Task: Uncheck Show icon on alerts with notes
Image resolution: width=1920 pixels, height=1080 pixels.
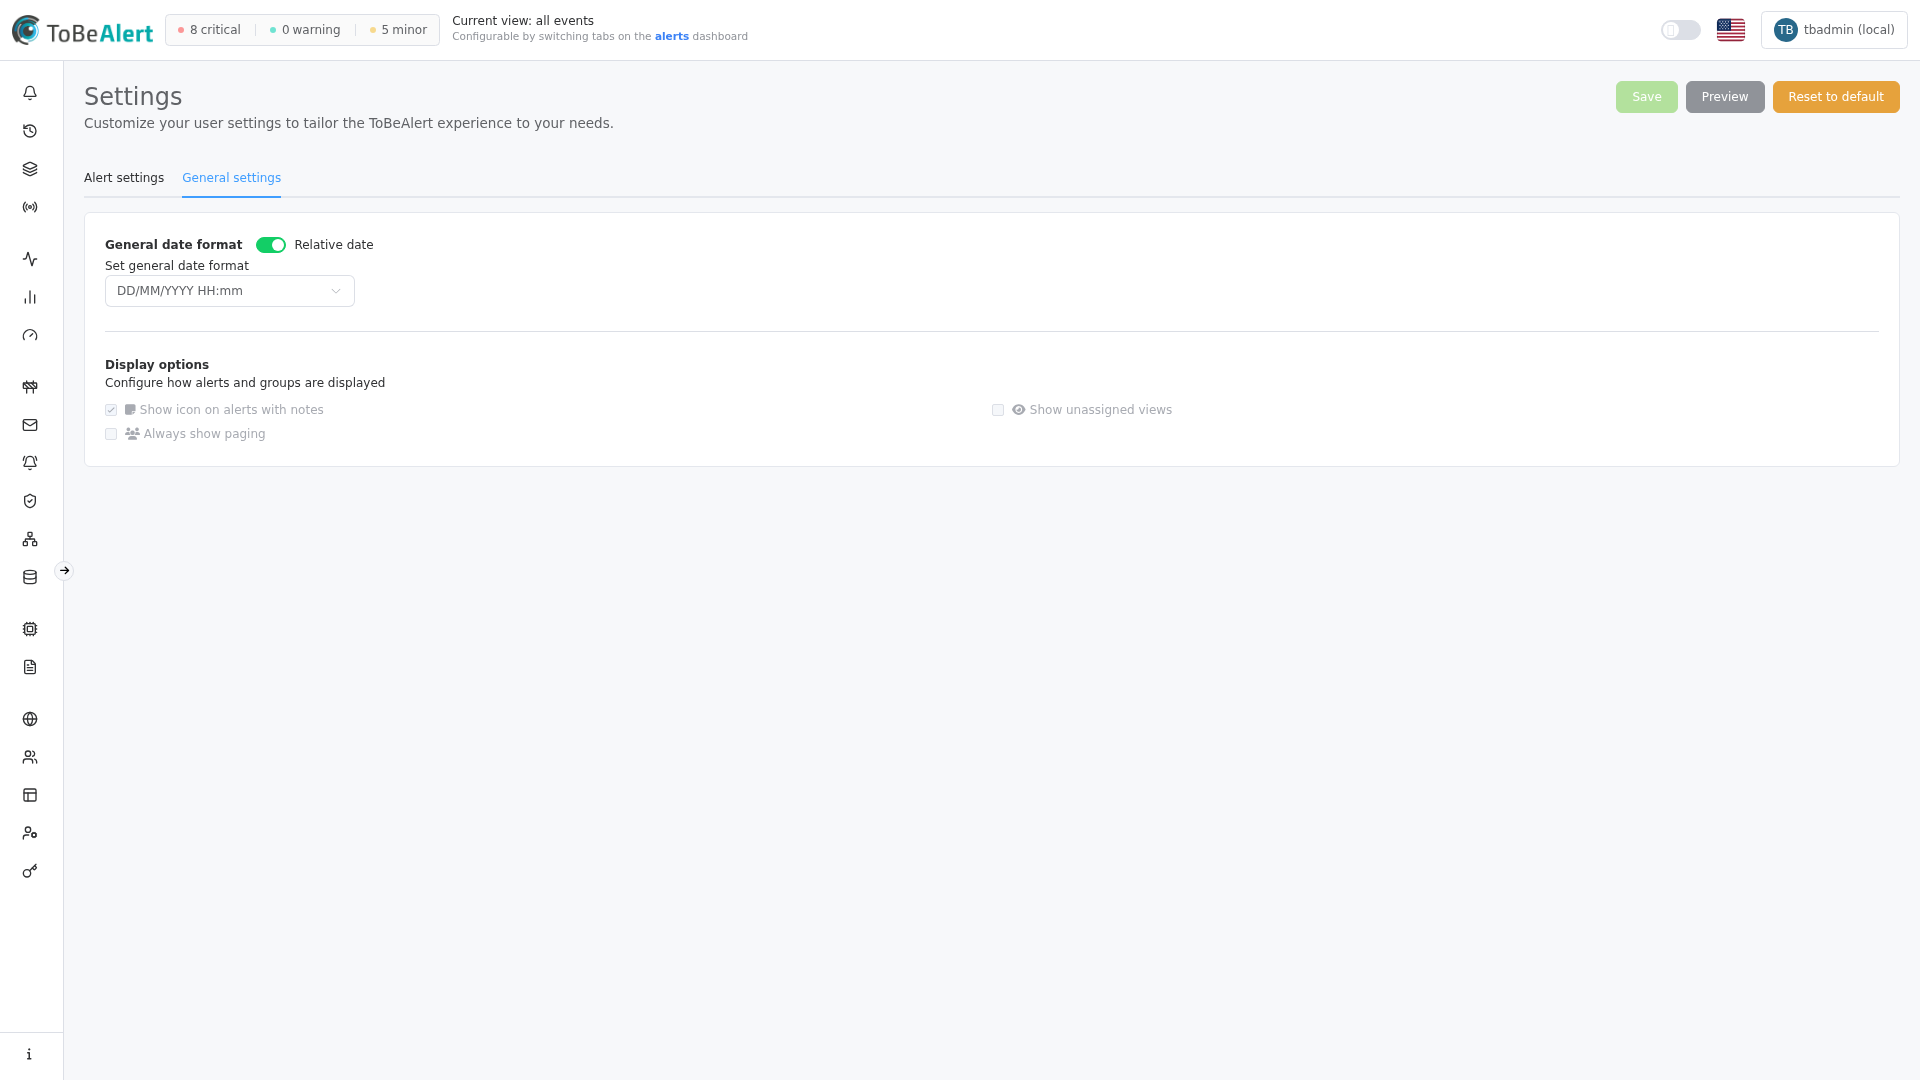Action: point(111,410)
